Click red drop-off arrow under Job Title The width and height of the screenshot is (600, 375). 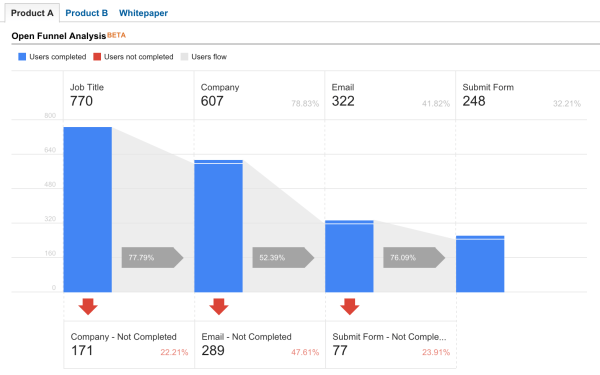point(88,307)
